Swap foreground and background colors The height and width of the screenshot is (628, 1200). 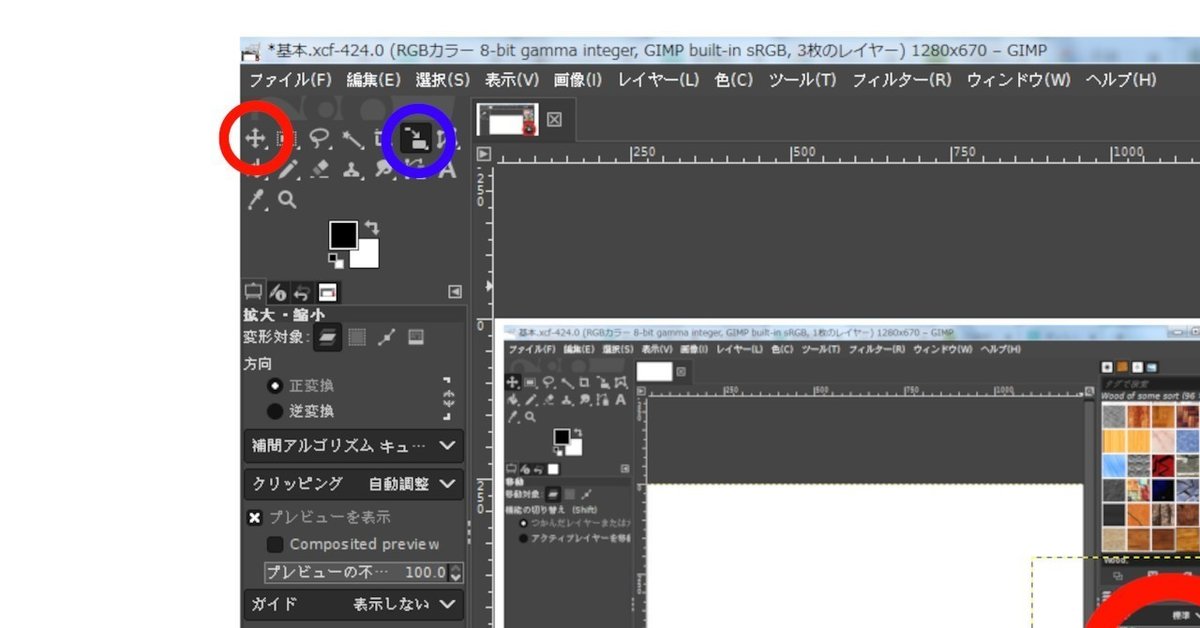[372, 226]
